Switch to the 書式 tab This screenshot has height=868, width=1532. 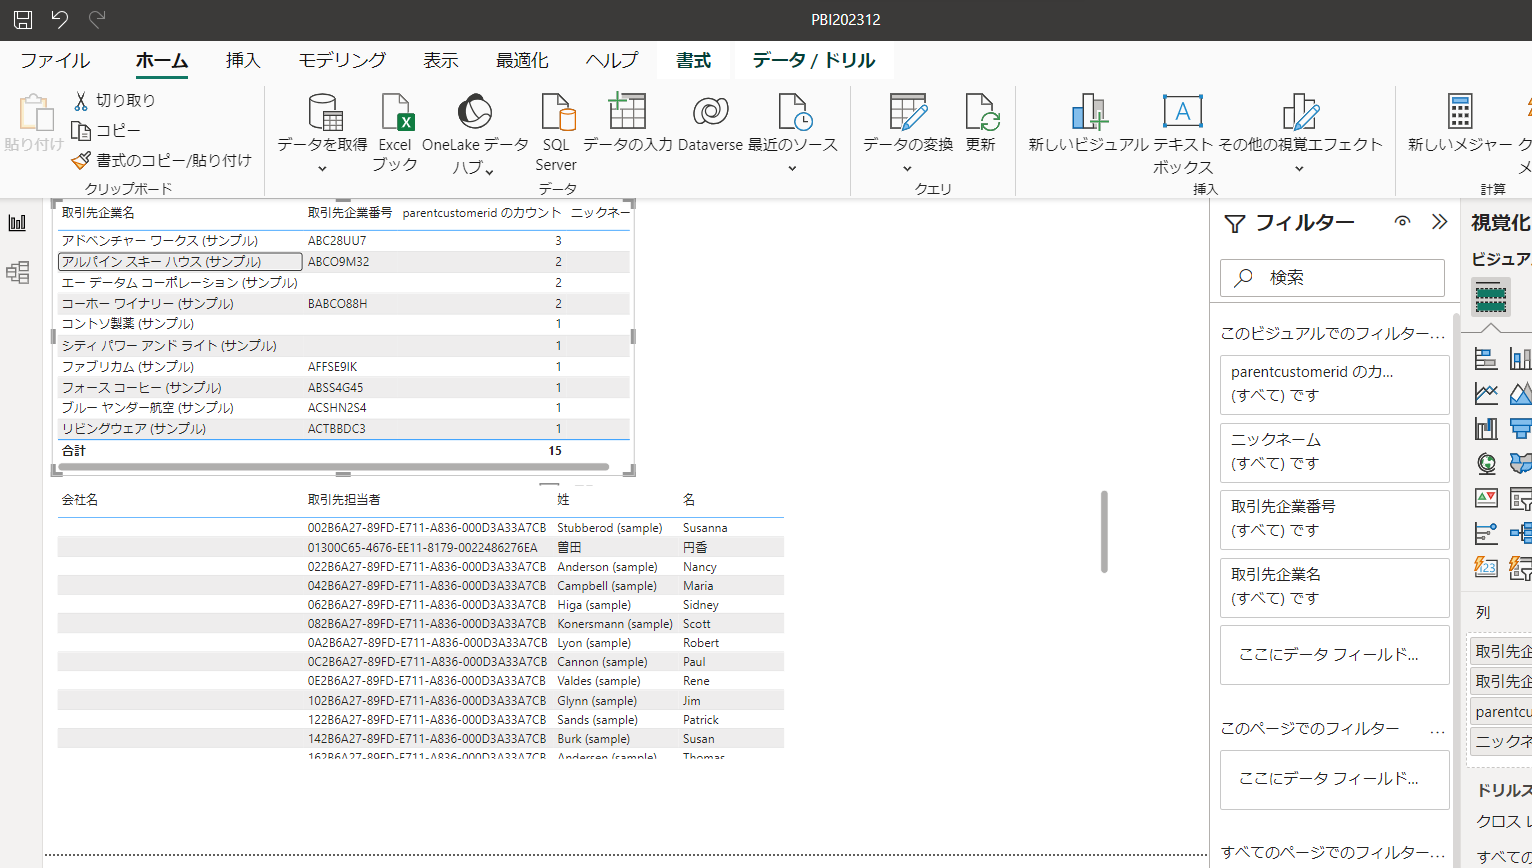[693, 60]
